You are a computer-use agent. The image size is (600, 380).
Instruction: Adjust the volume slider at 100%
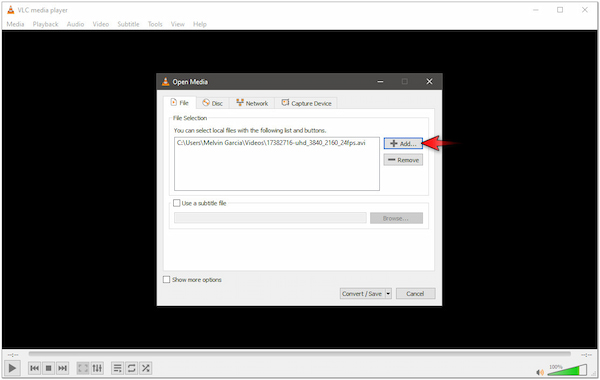tap(567, 370)
